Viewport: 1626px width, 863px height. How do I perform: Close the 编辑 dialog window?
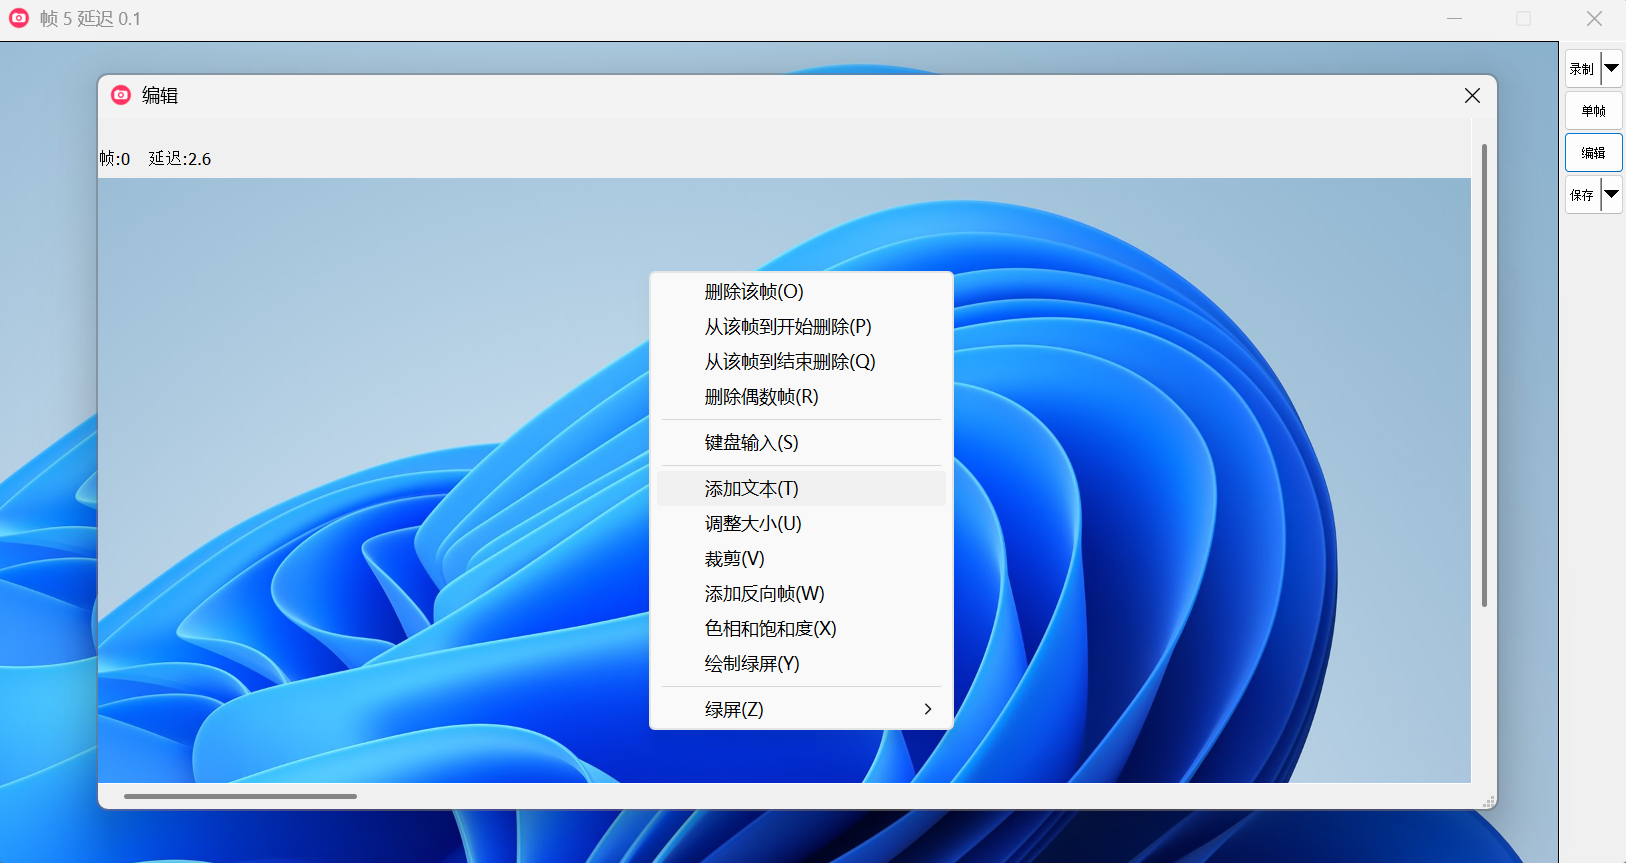(1472, 95)
